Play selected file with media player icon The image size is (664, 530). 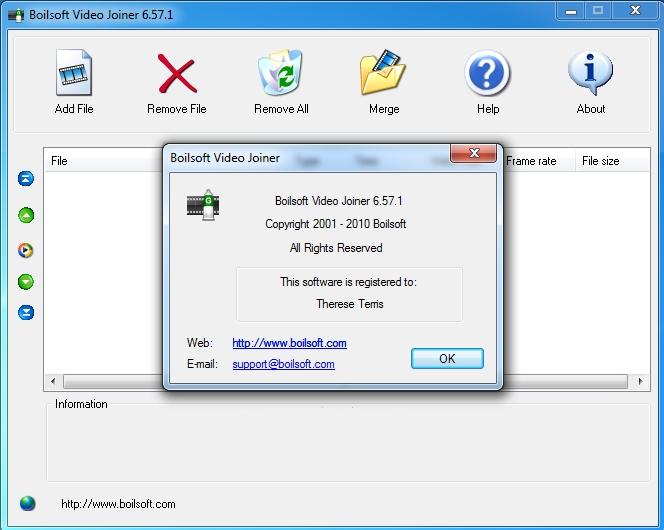(x=26, y=250)
